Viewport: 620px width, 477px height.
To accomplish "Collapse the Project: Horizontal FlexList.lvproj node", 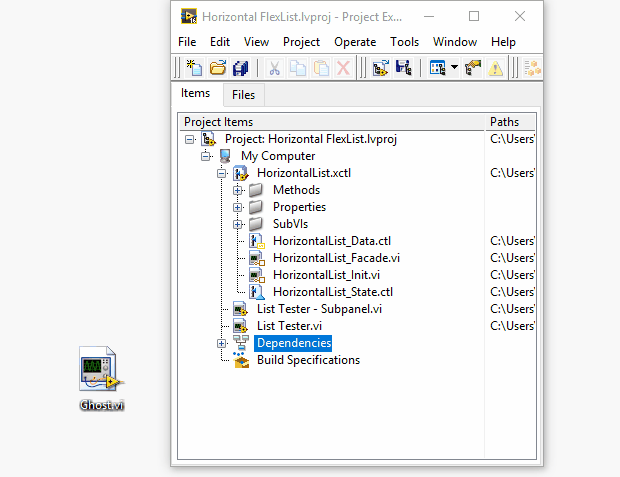I will tap(190, 139).
